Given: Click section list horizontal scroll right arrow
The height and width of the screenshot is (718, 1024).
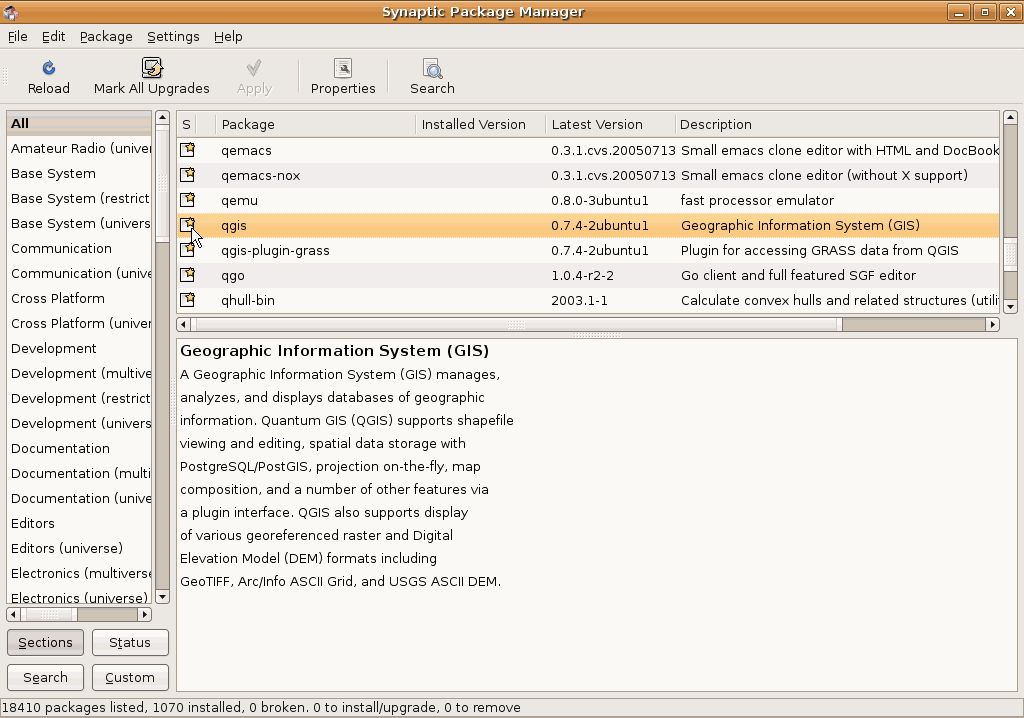Looking at the screenshot, I should (145, 614).
